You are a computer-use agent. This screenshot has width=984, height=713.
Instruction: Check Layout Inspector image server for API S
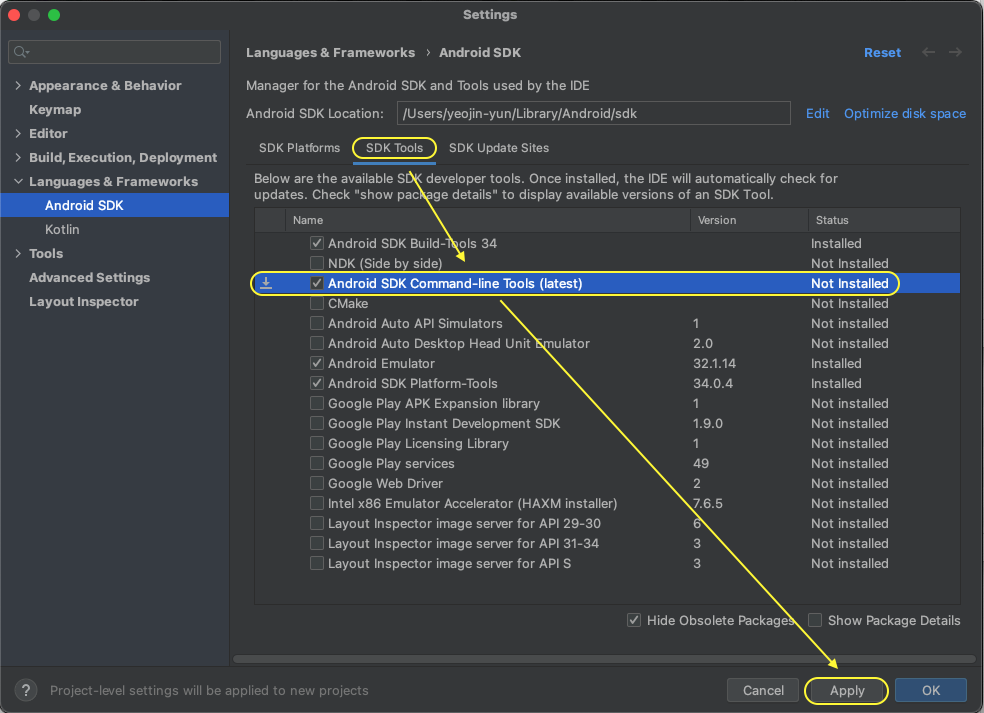click(317, 563)
